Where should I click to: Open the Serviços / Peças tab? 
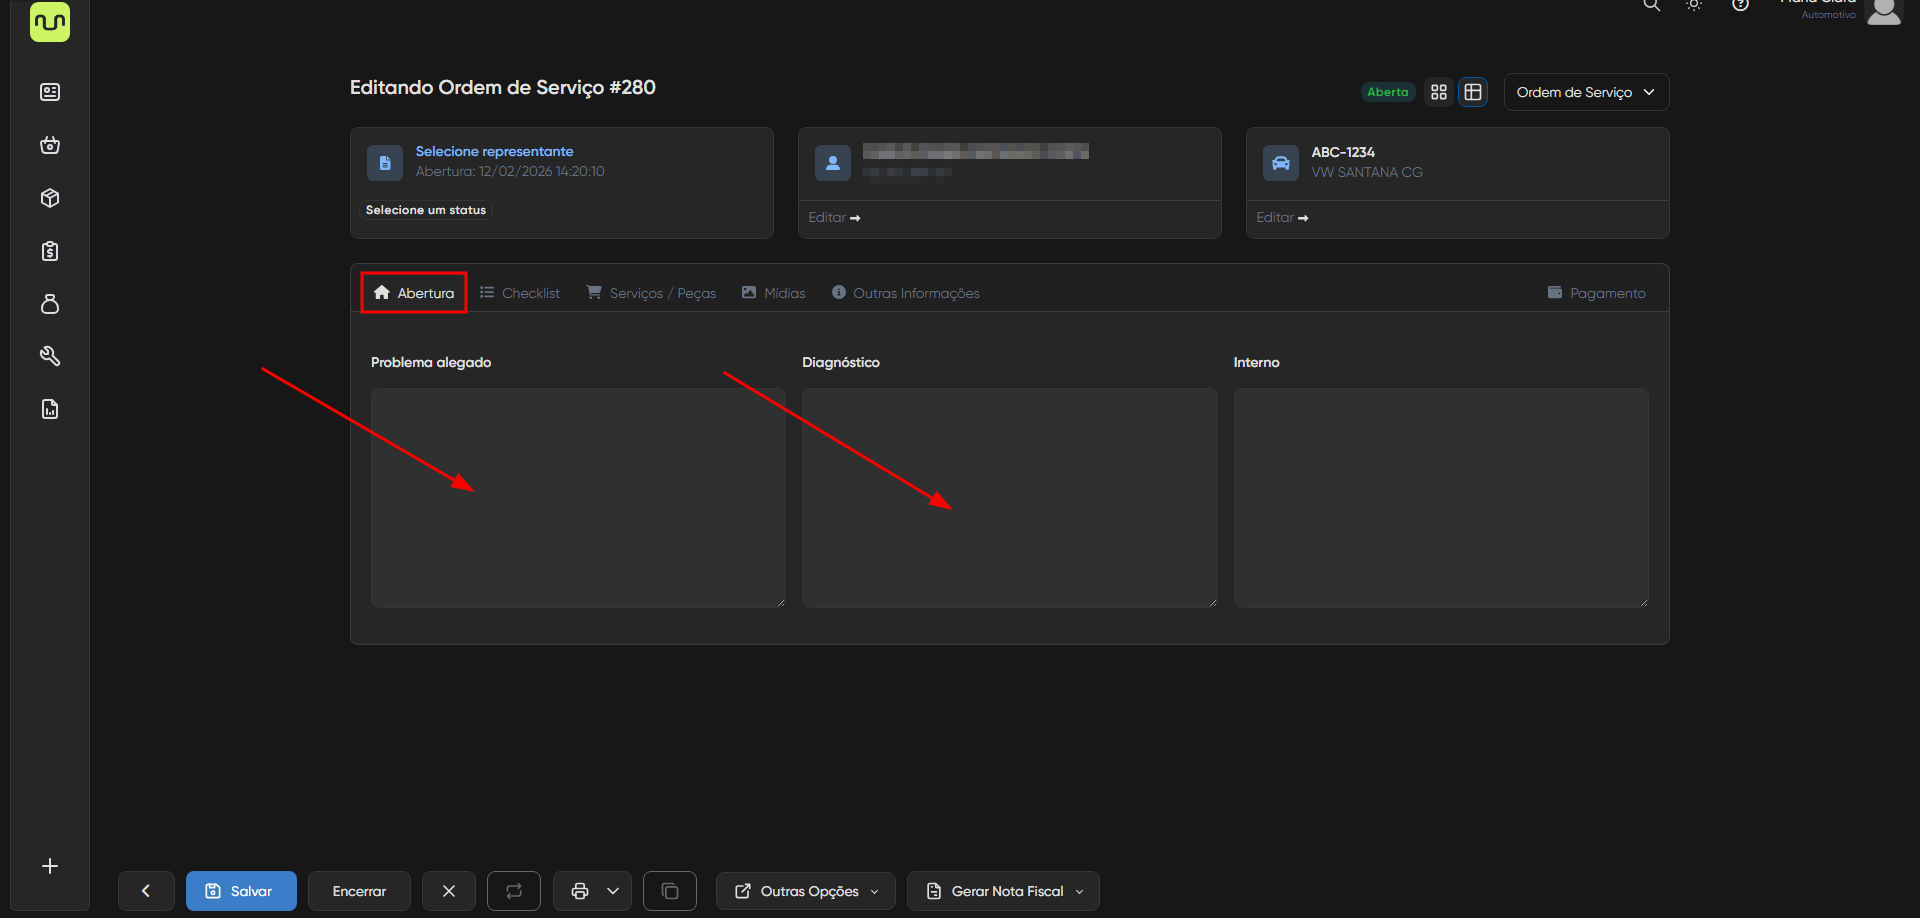(x=651, y=293)
